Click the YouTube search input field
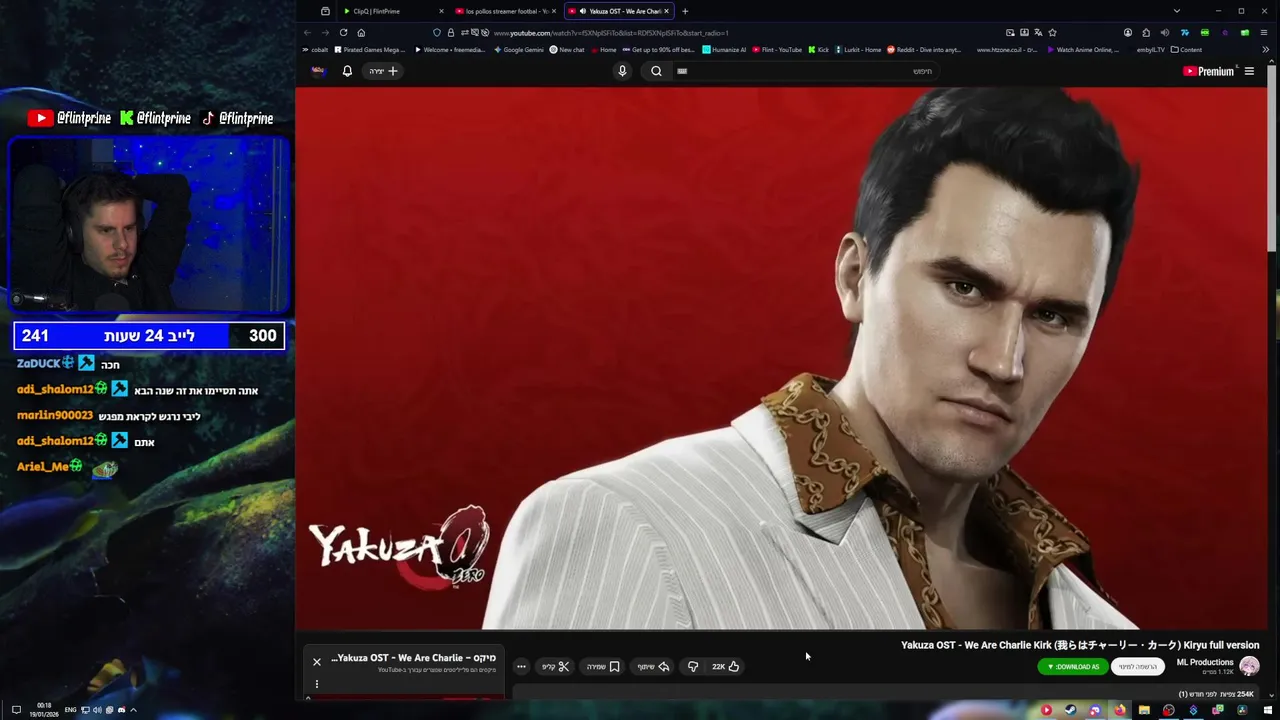 point(805,71)
